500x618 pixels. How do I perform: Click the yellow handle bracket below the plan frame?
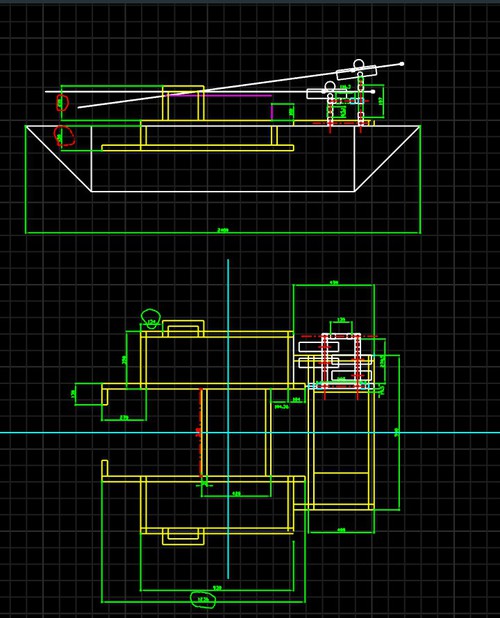point(183,537)
